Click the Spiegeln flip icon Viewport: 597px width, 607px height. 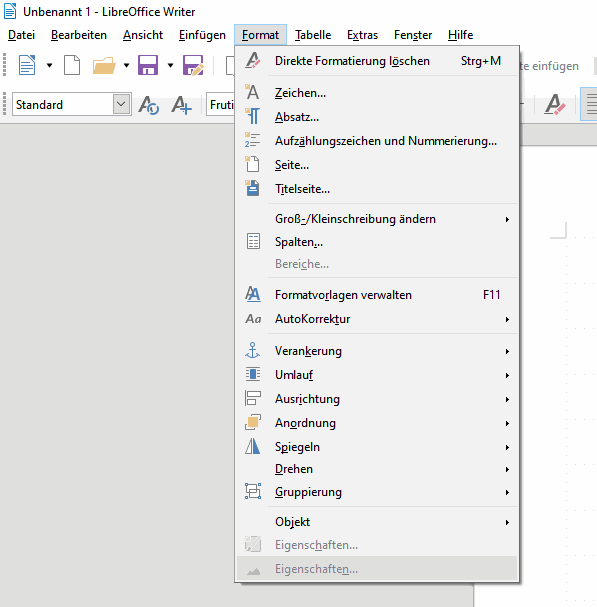coord(253,446)
